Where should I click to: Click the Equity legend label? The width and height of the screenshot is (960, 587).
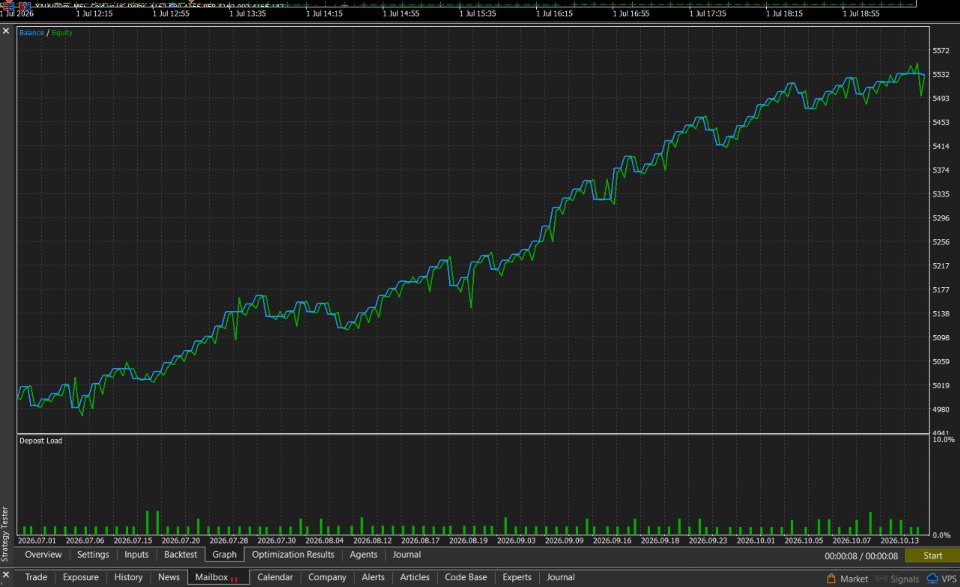point(62,32)
